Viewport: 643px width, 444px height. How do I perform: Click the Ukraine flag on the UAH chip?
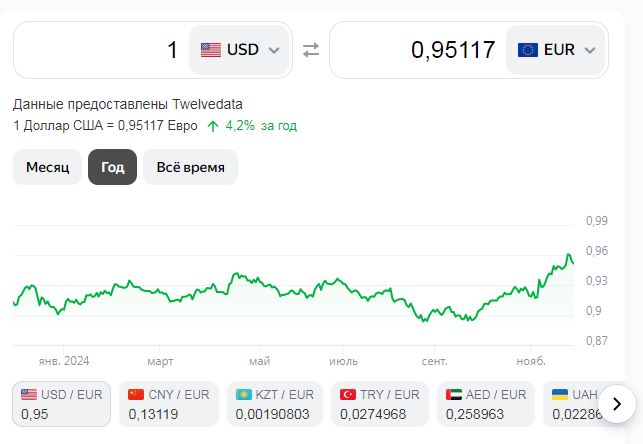tap(560, 395)
